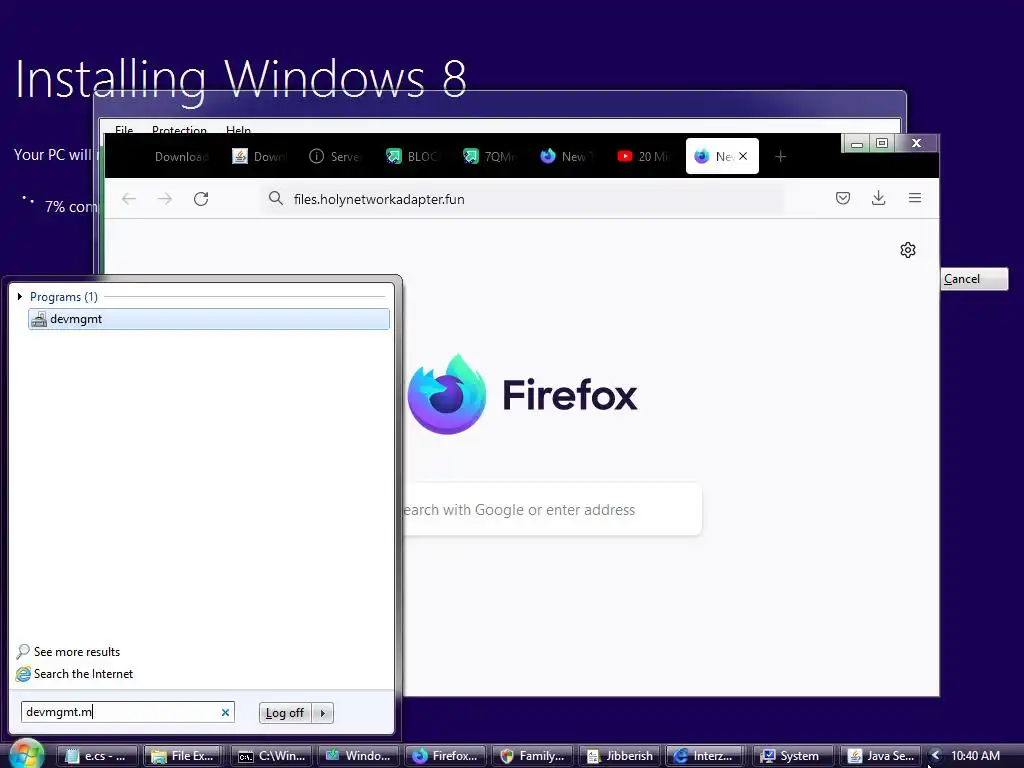The width and height of the screenshot is (1024, 768).
Task: Click the Firefox address bar
Action: point(522,199)
